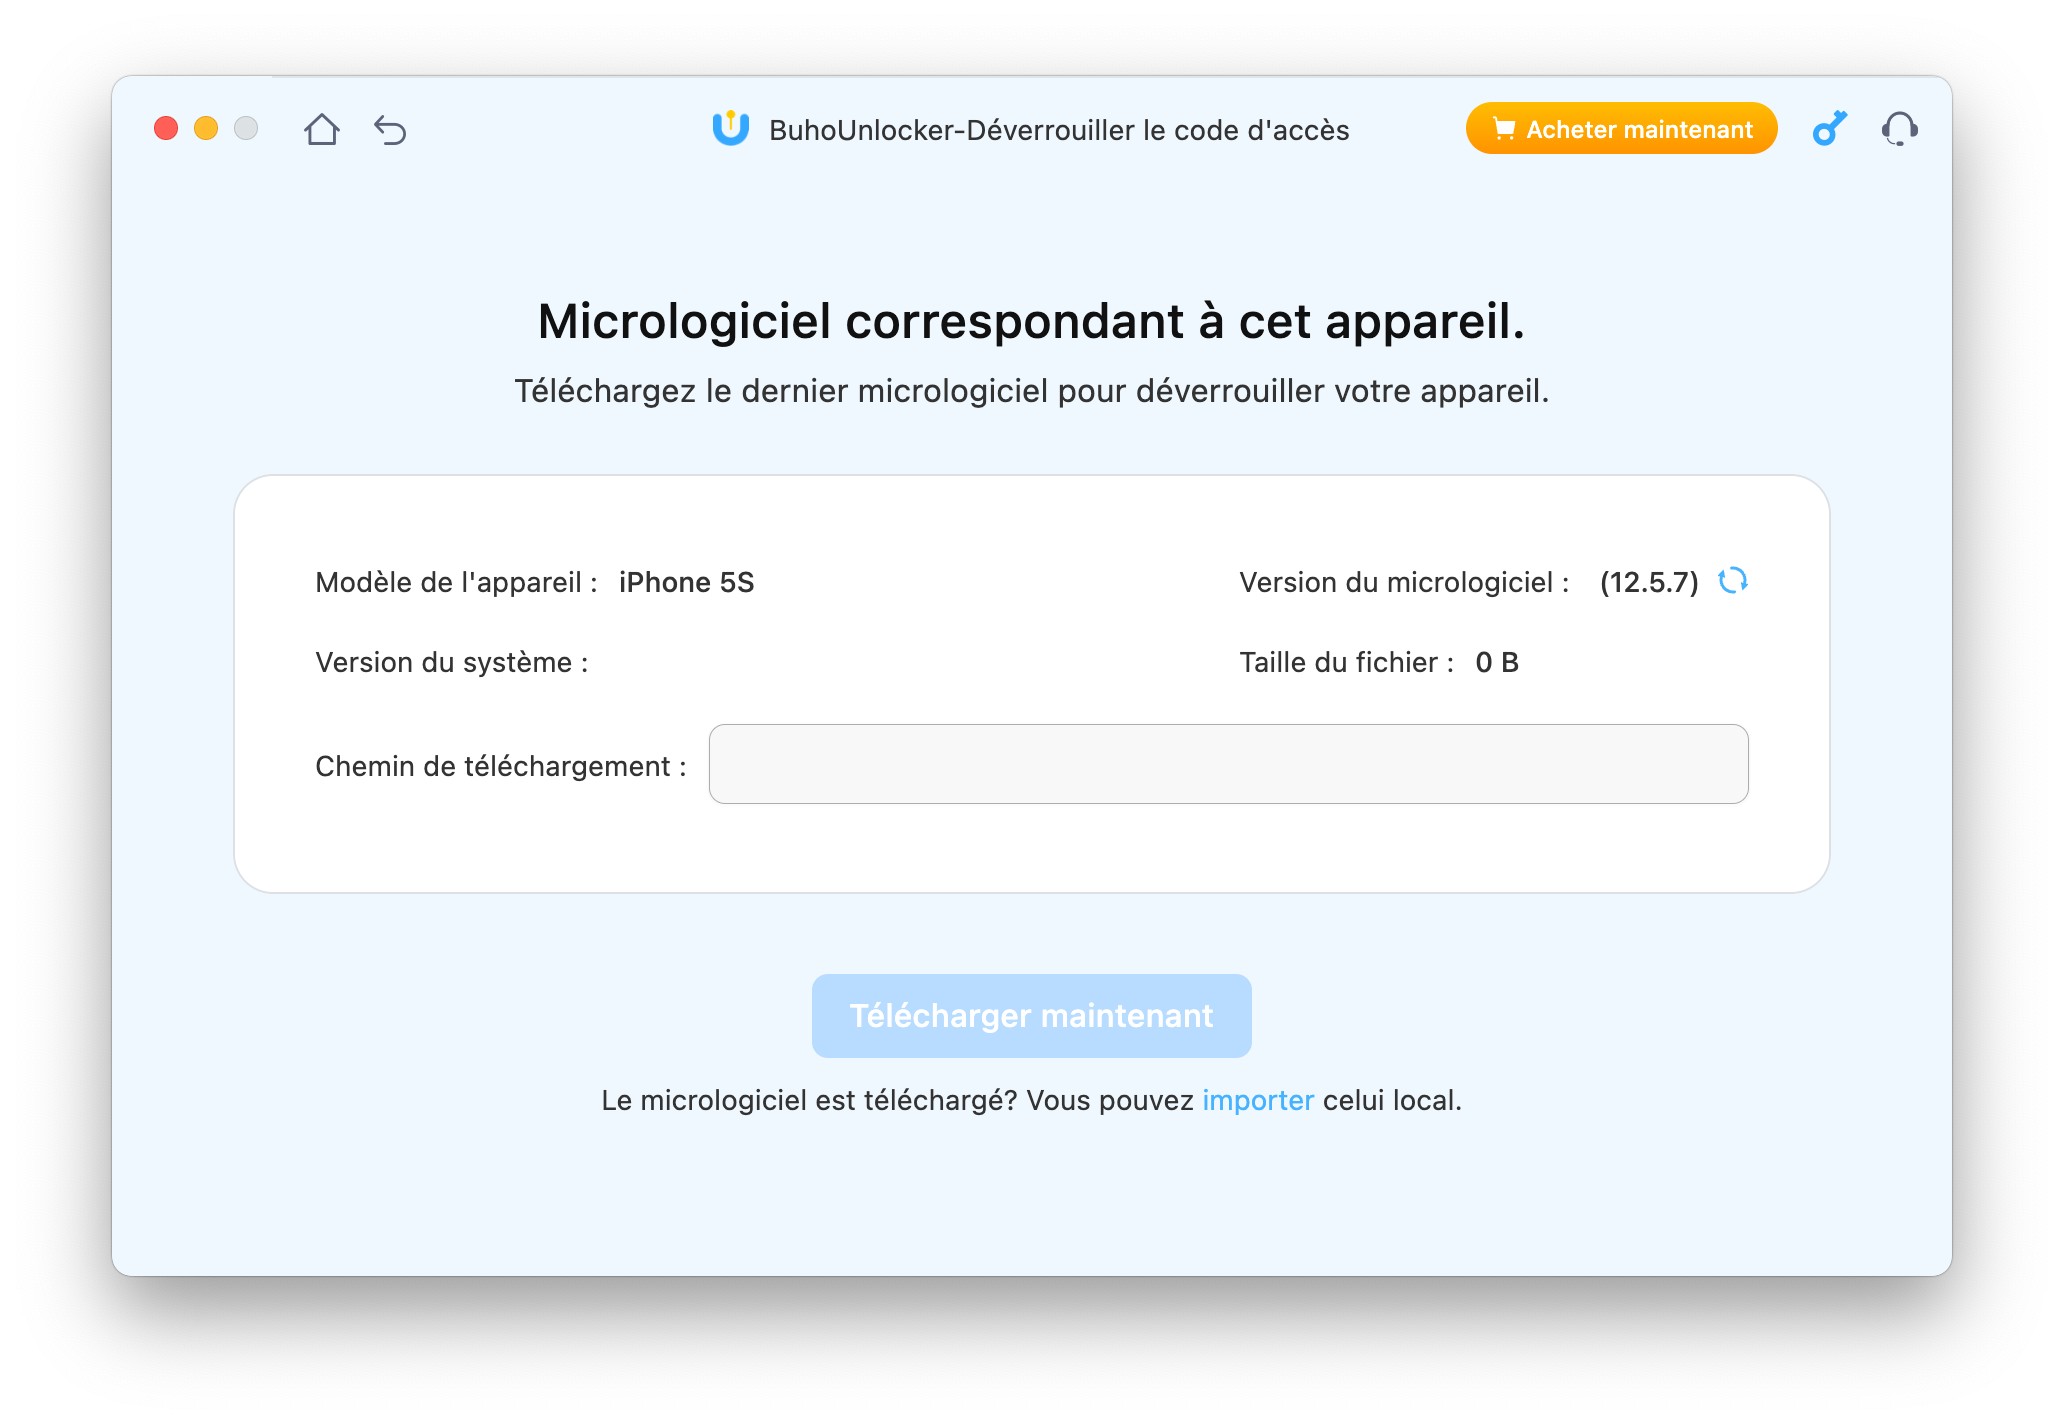This screenshot has height=1424, width=2064.
Task: Click the Version du système label
Action: pyautogui.click(x=452, y=663)
